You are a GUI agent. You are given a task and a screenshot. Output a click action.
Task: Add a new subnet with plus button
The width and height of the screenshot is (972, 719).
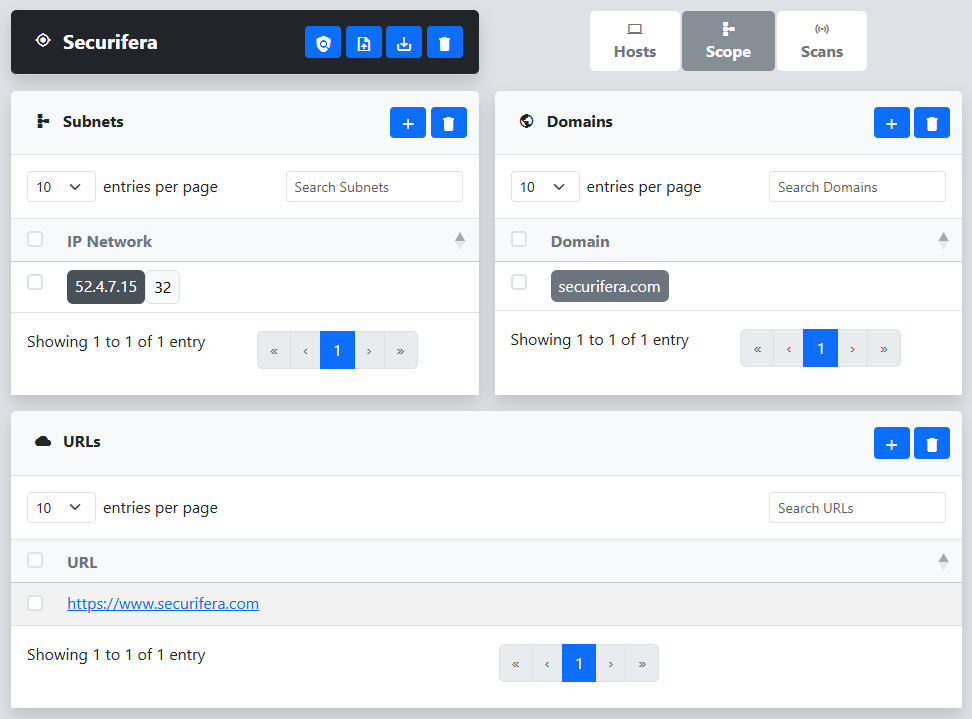coord(408,123)
